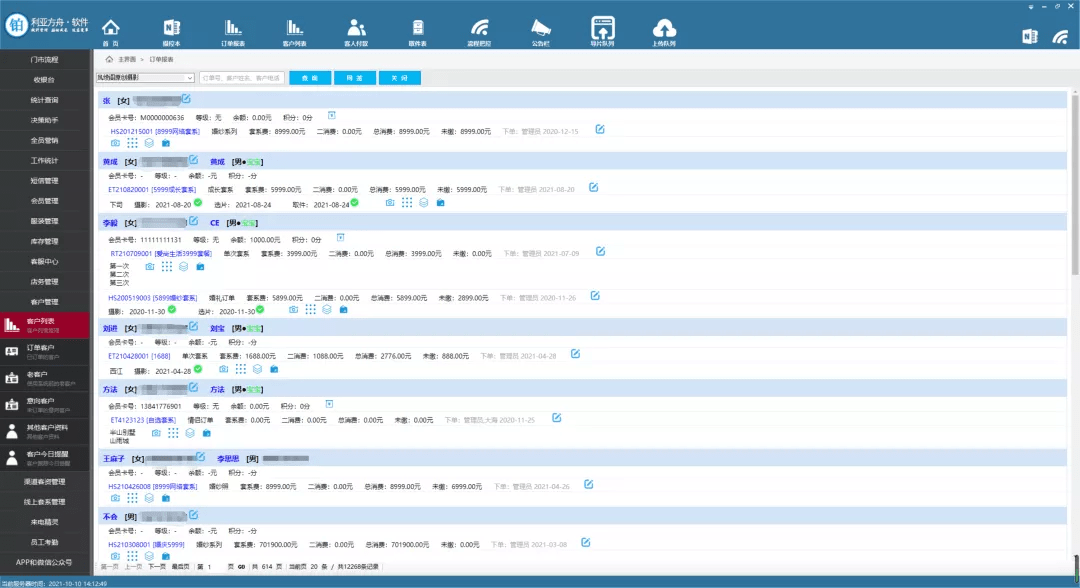Open the 订单报表 chart icon in top toolbar
The image size is (1080, 588).
tap(233, 32)
